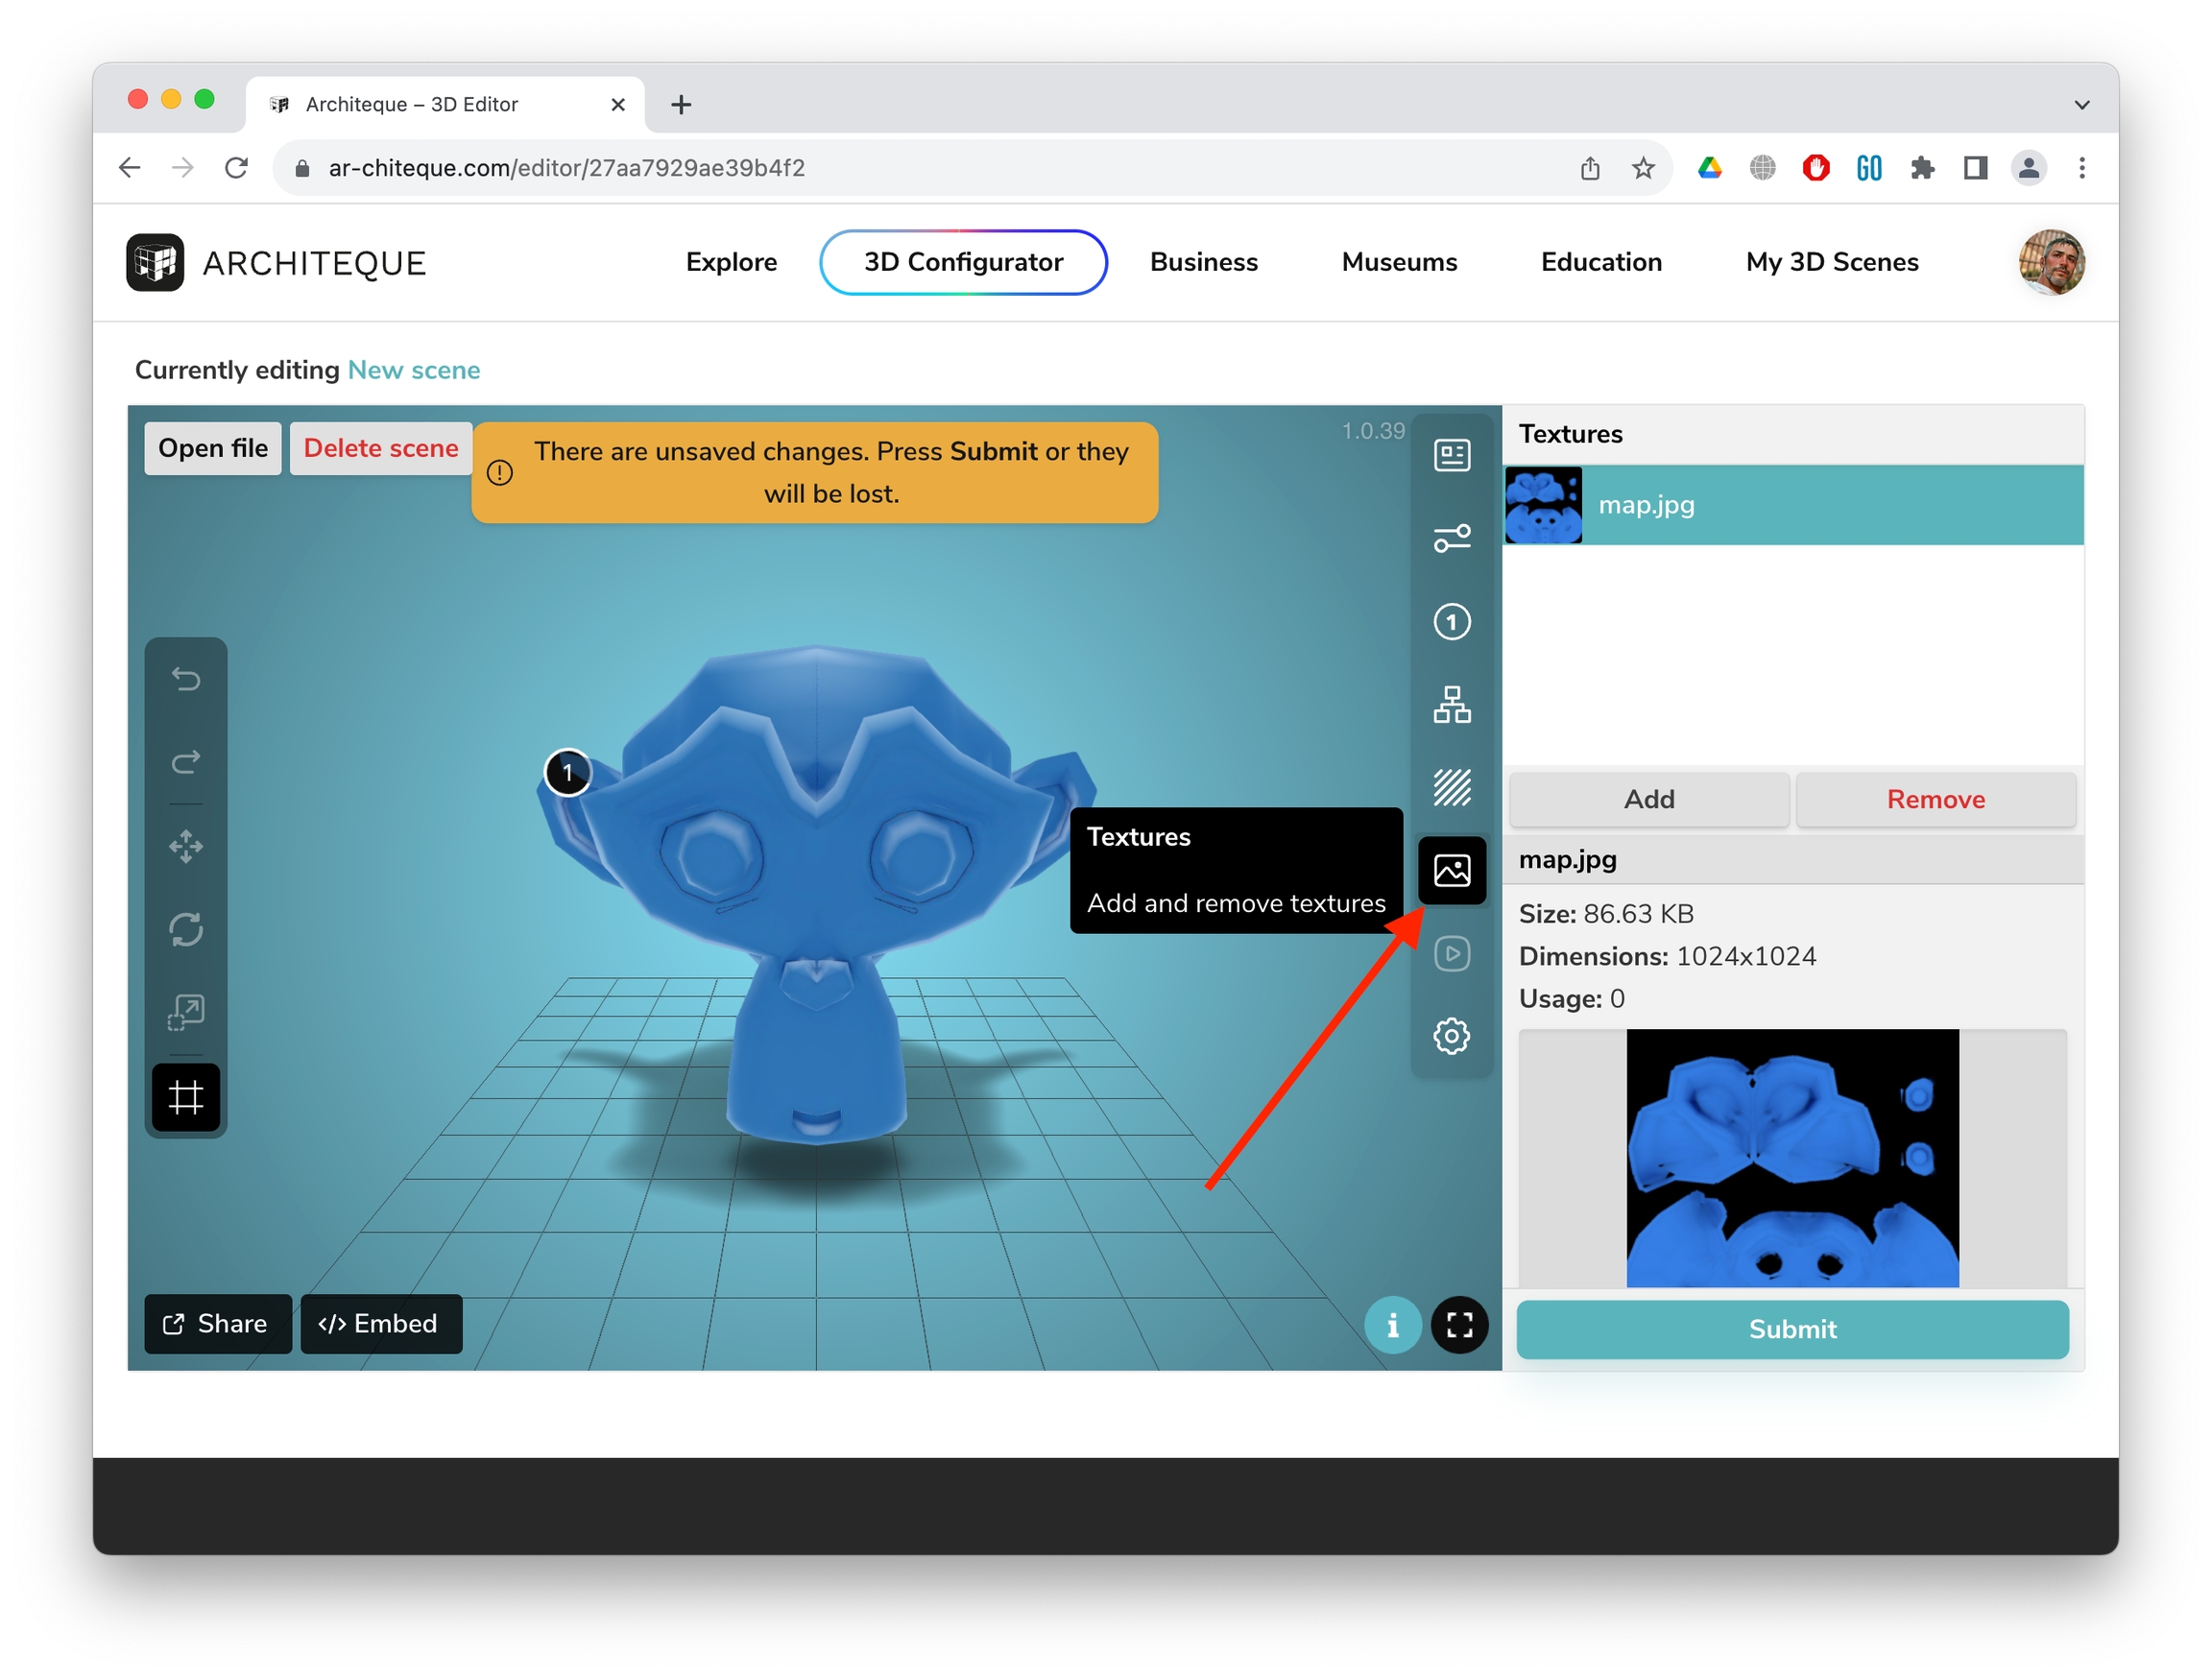Open the hierarchy tree panel icon
Screen dimensions: 2212x1678
[x=1451, y=705]
